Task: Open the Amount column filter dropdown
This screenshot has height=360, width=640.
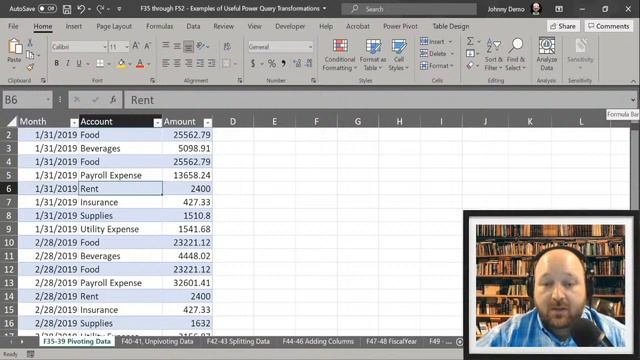Action: pyautogui.click(x=207, y=122)
